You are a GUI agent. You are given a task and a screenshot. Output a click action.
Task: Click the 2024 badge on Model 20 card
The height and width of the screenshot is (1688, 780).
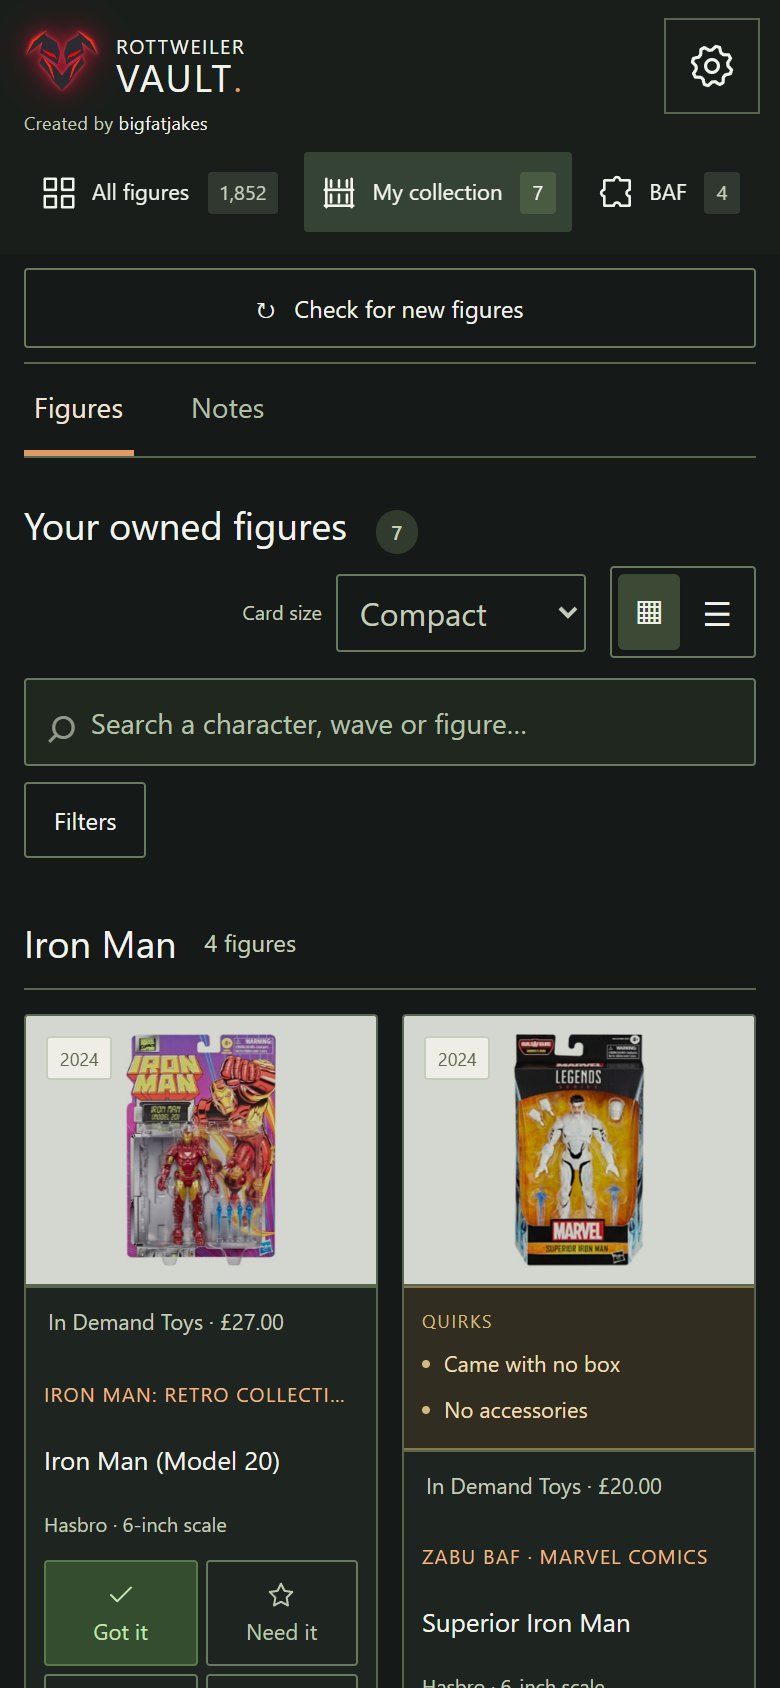coord(79,1059)
